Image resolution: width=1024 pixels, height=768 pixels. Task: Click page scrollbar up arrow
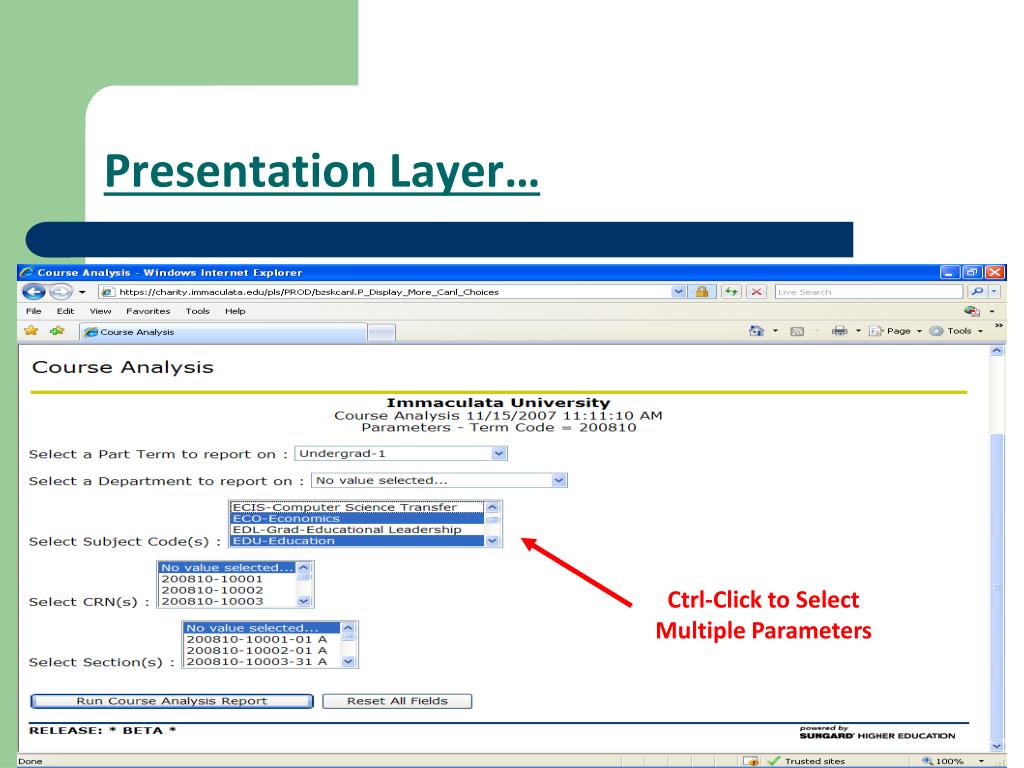[997, 351]
